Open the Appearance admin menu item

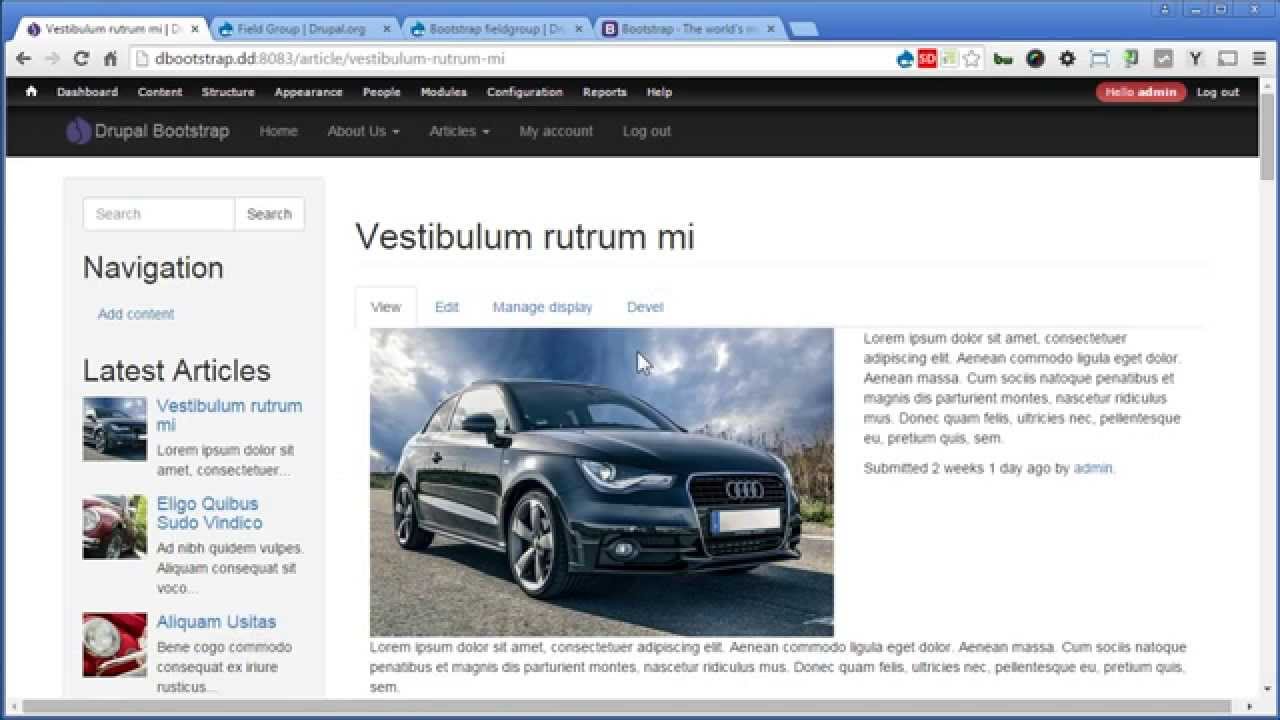click(308, 92)
